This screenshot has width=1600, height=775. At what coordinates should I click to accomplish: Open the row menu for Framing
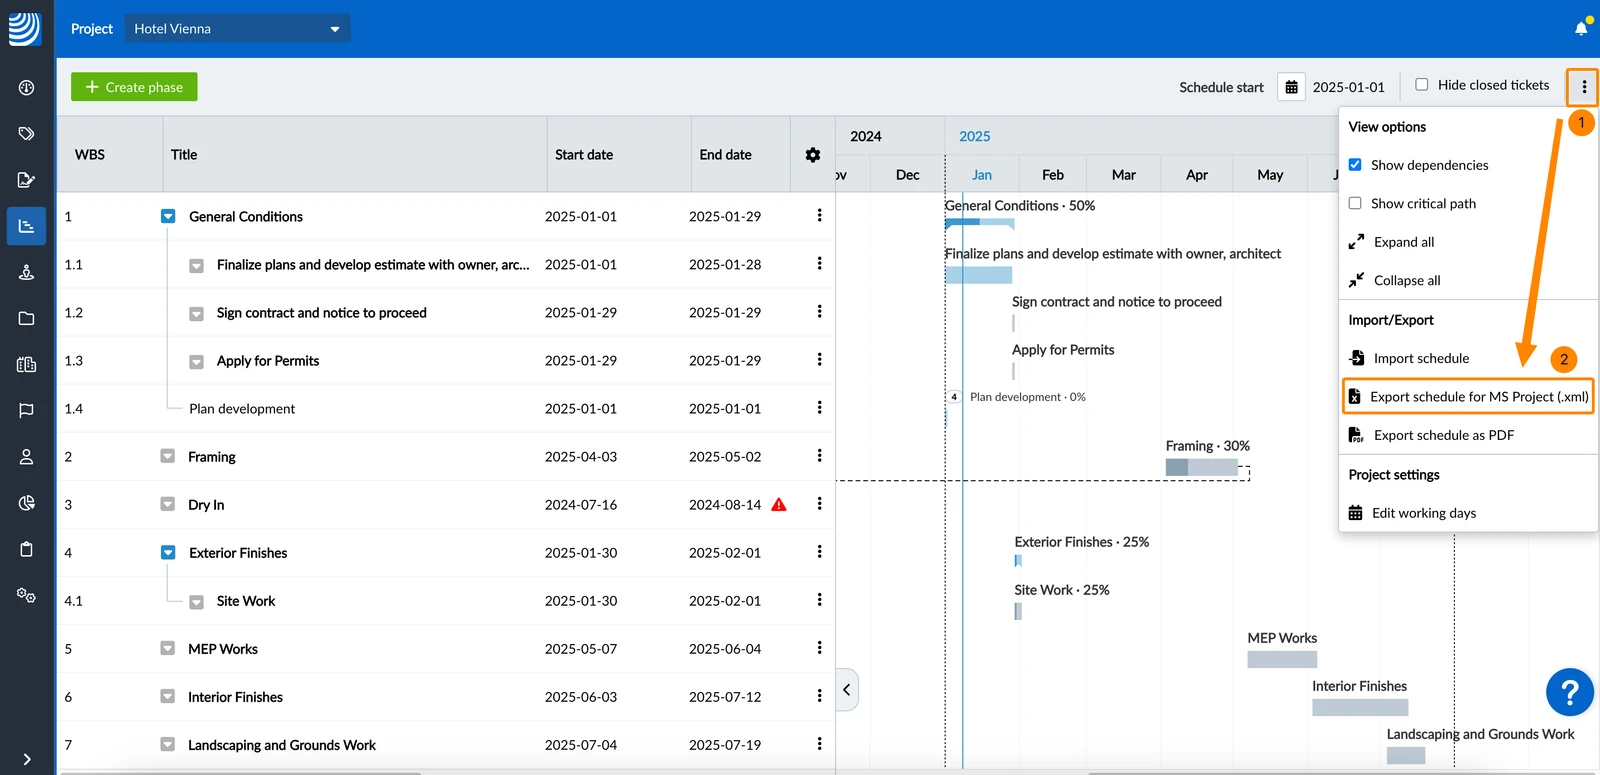click(819, 456)
